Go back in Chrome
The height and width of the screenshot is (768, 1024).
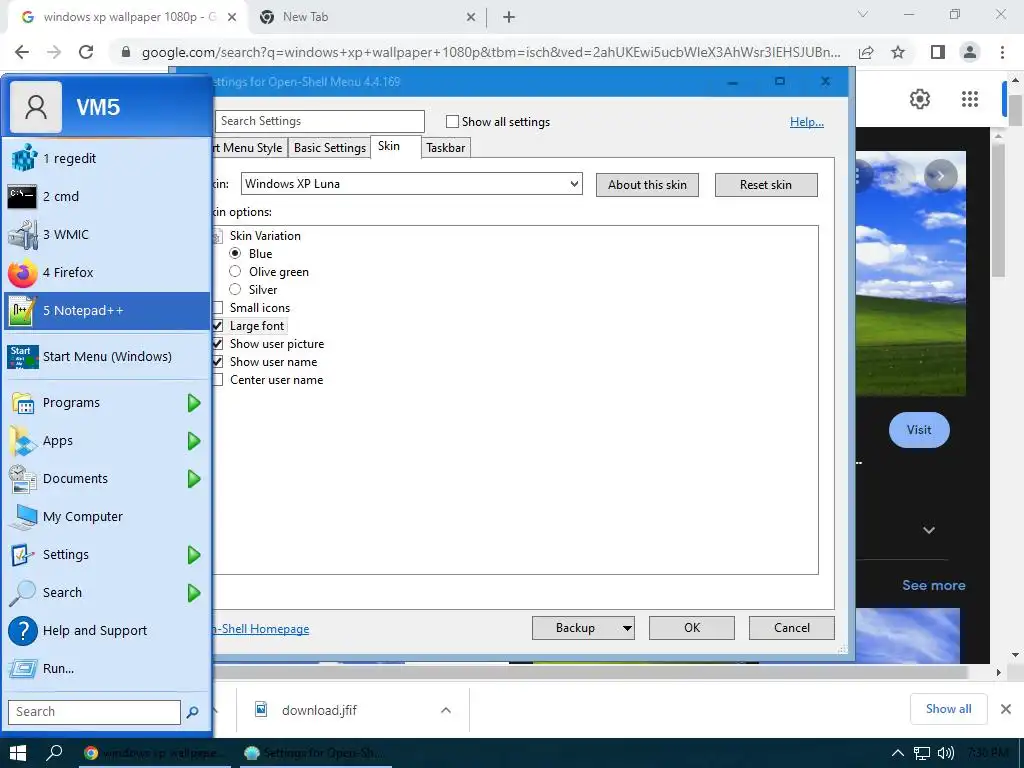[x=22, y=52]
